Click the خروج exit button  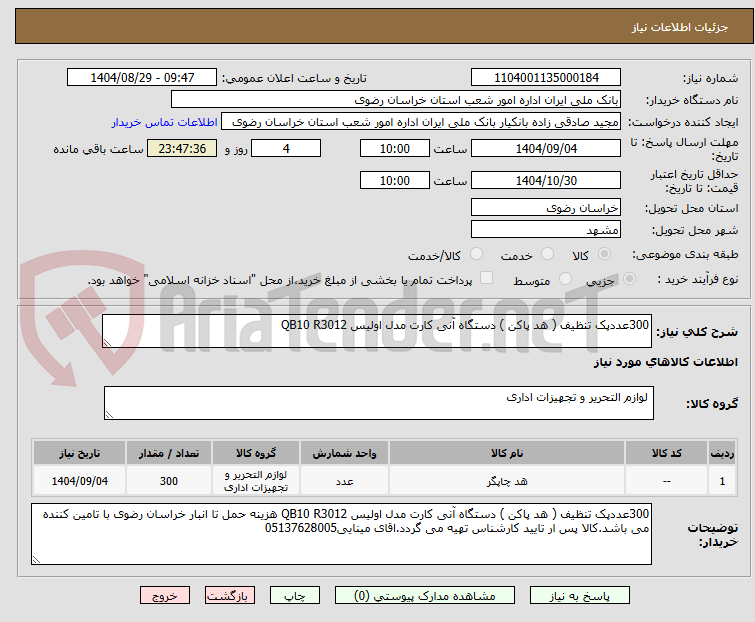(x=165, y=596)
